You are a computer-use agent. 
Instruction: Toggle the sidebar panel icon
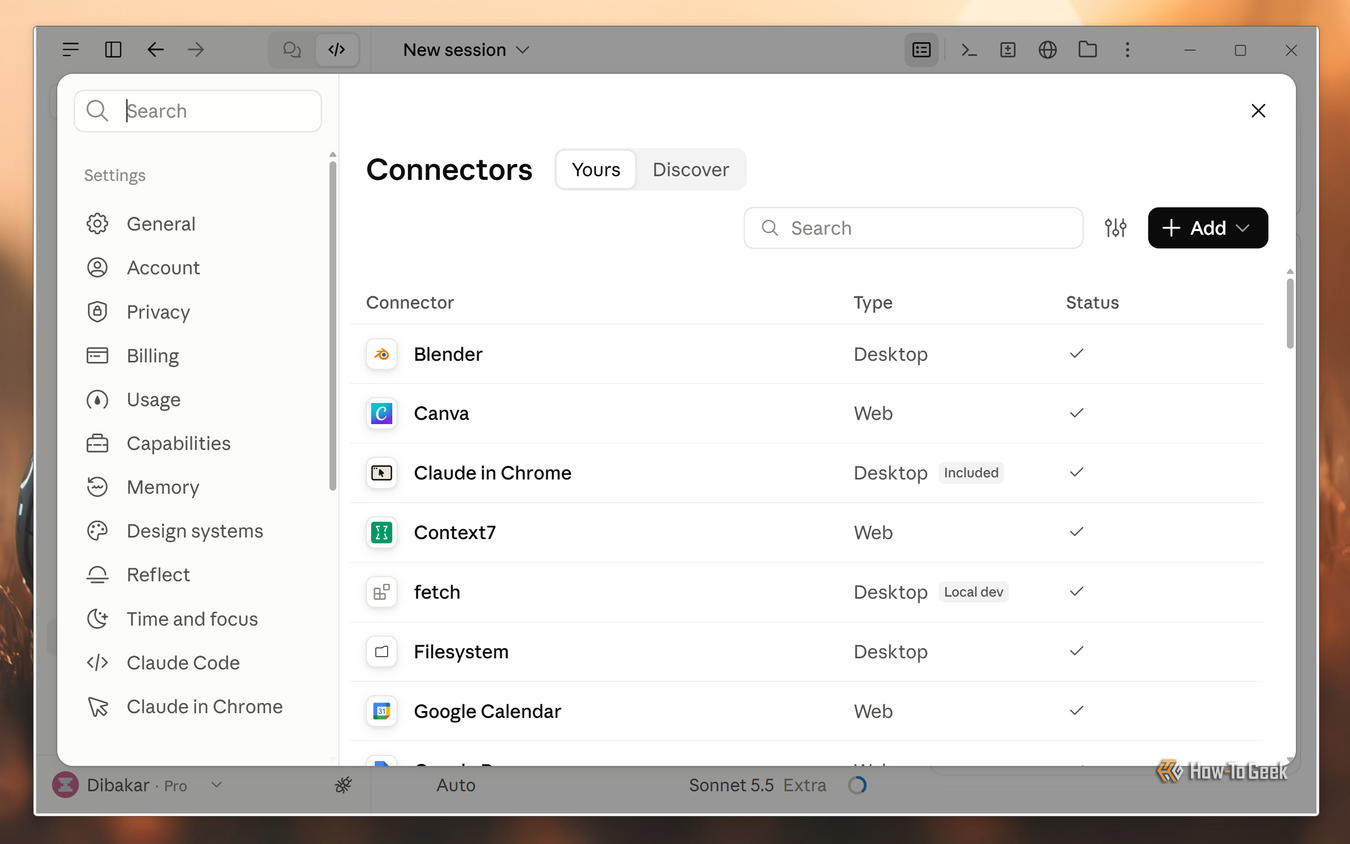click(113, 49)
